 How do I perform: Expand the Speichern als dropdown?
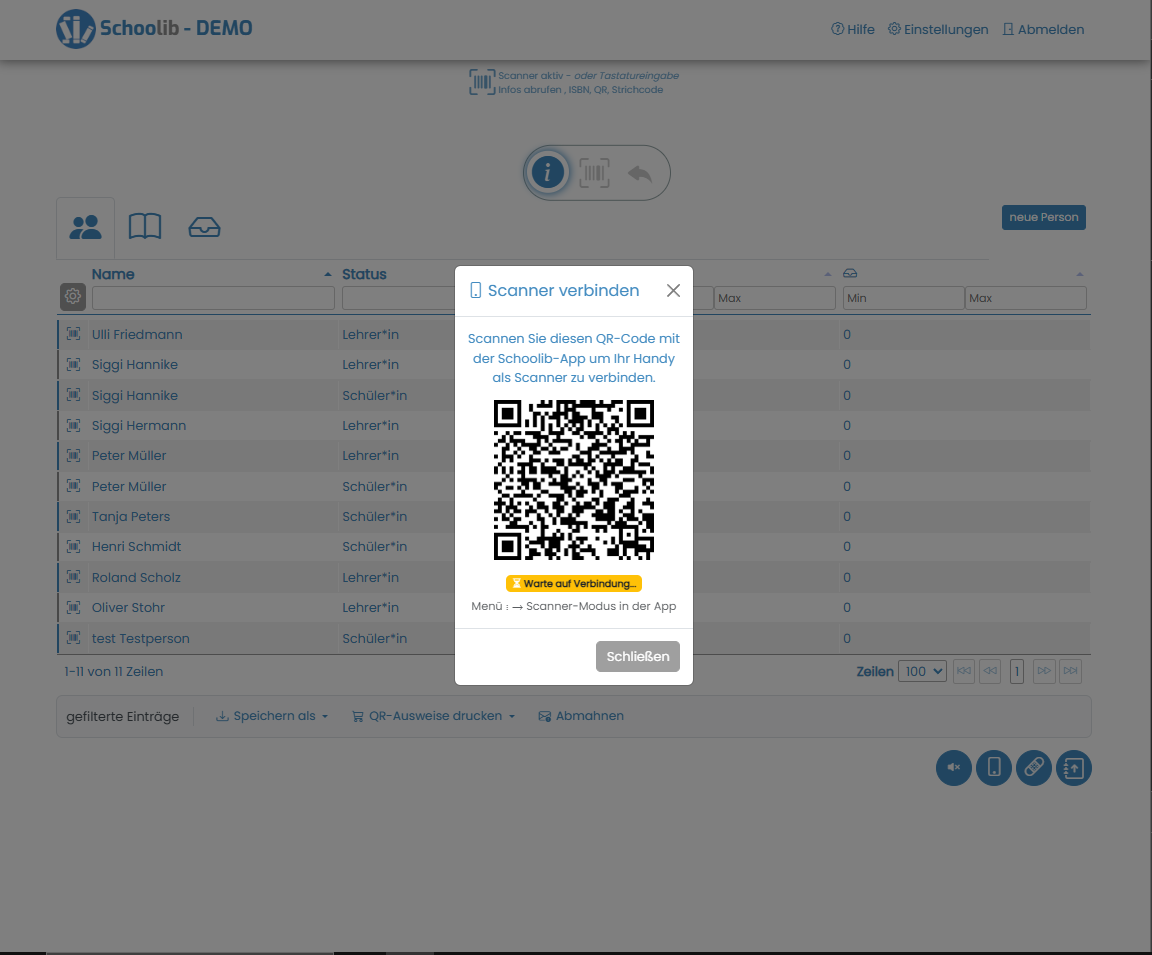coord(271,715)
